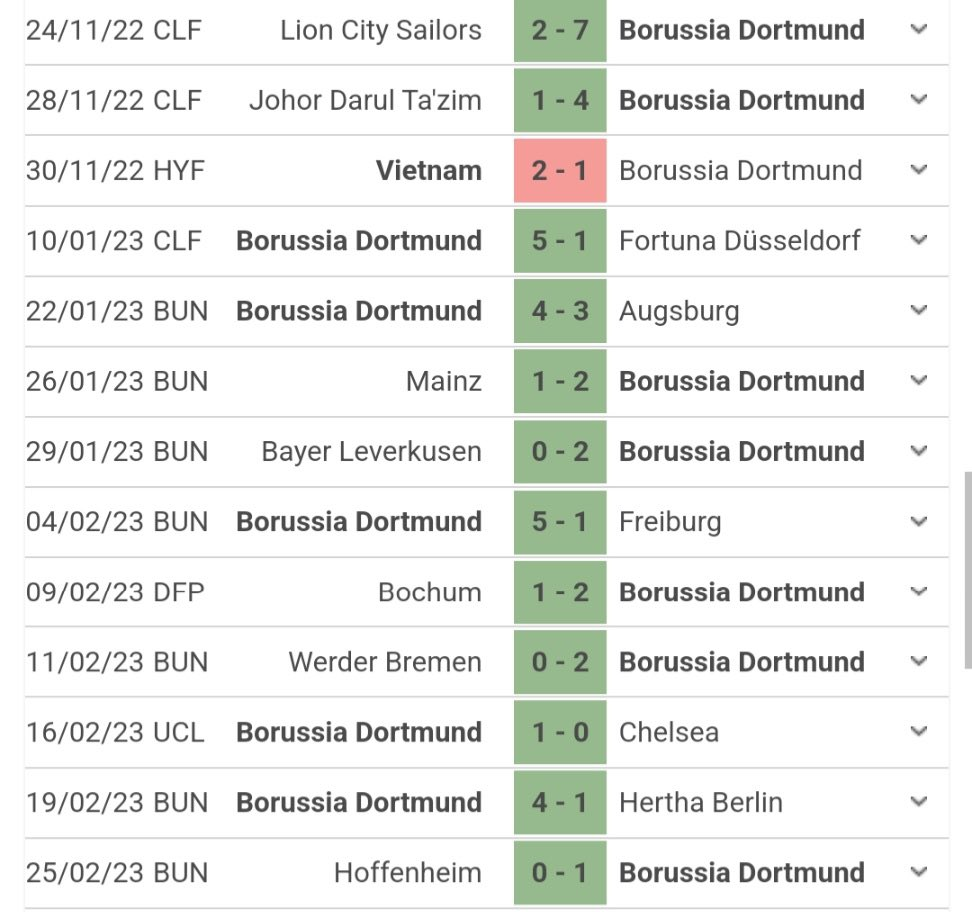Click the vertical scrollbar on the right
Viewport: 972px width, 912px height.
click(967, 570)
